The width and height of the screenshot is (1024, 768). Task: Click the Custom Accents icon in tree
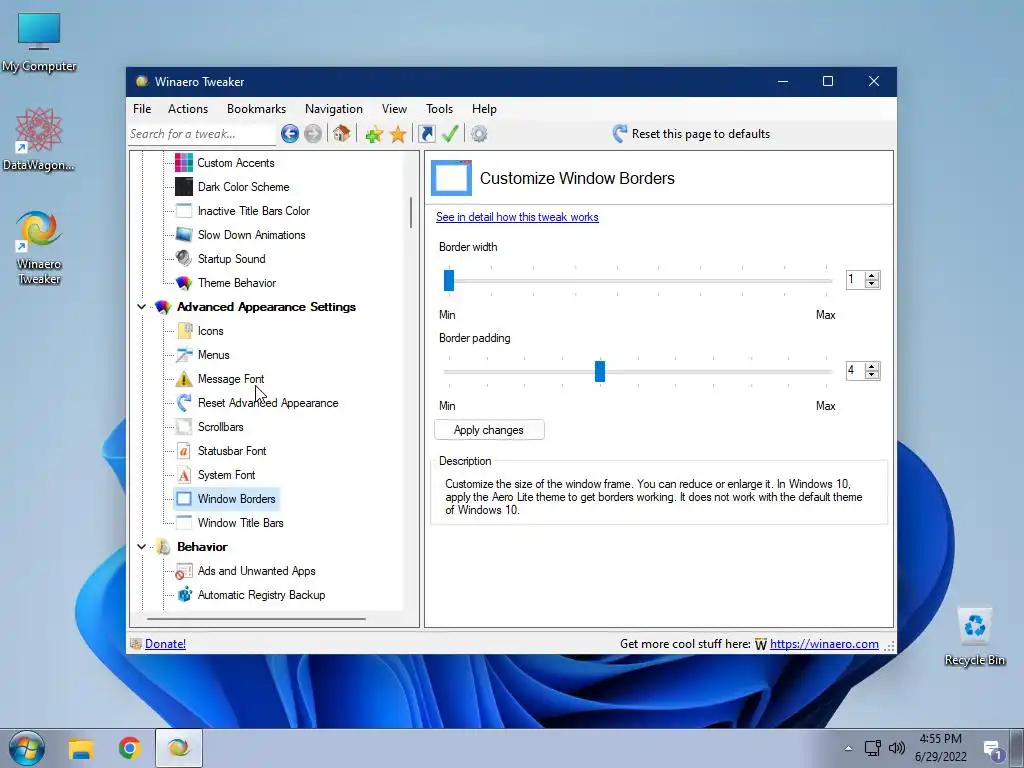point(184,163)
